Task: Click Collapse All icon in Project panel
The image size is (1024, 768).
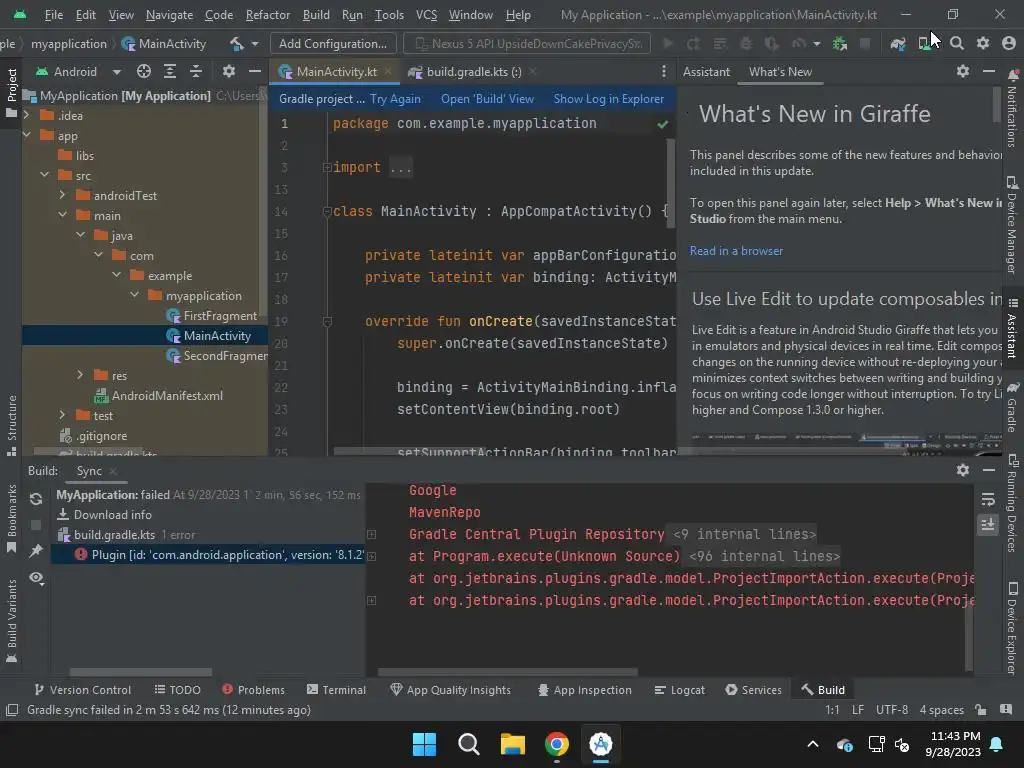Action: pos(195,71)
